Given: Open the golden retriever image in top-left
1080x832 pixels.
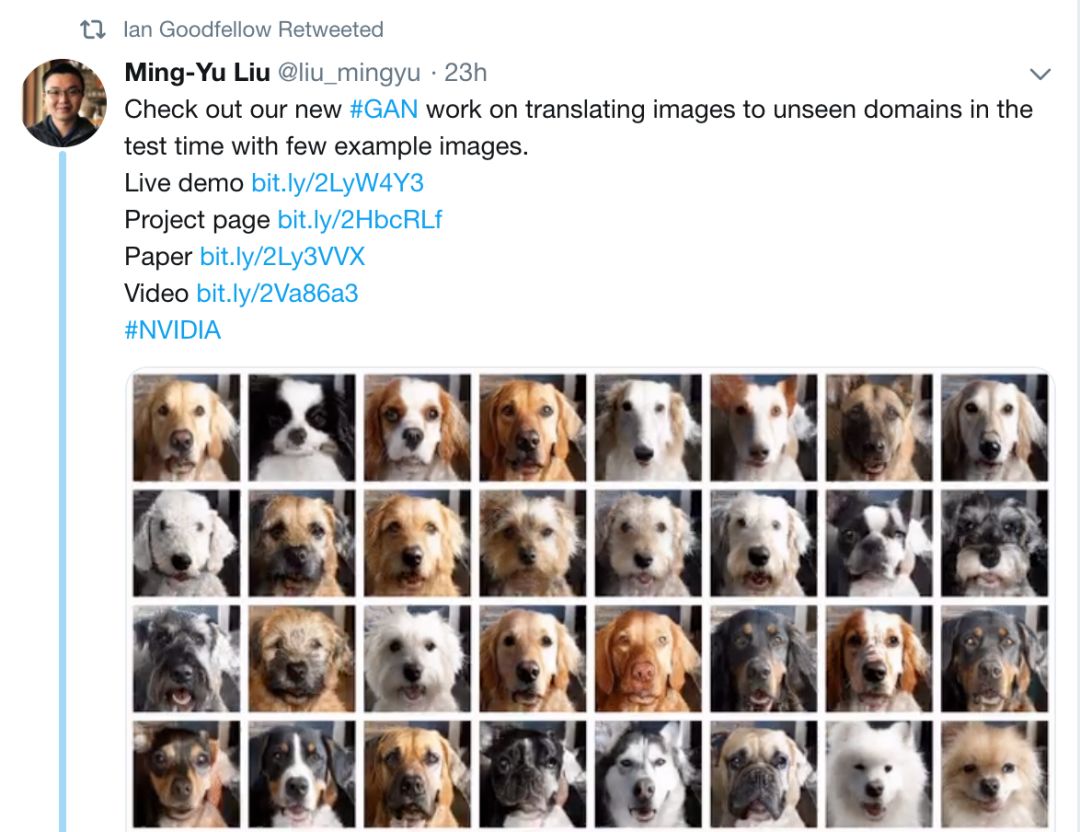Looking at the screenshot, I should coord(187,428).
